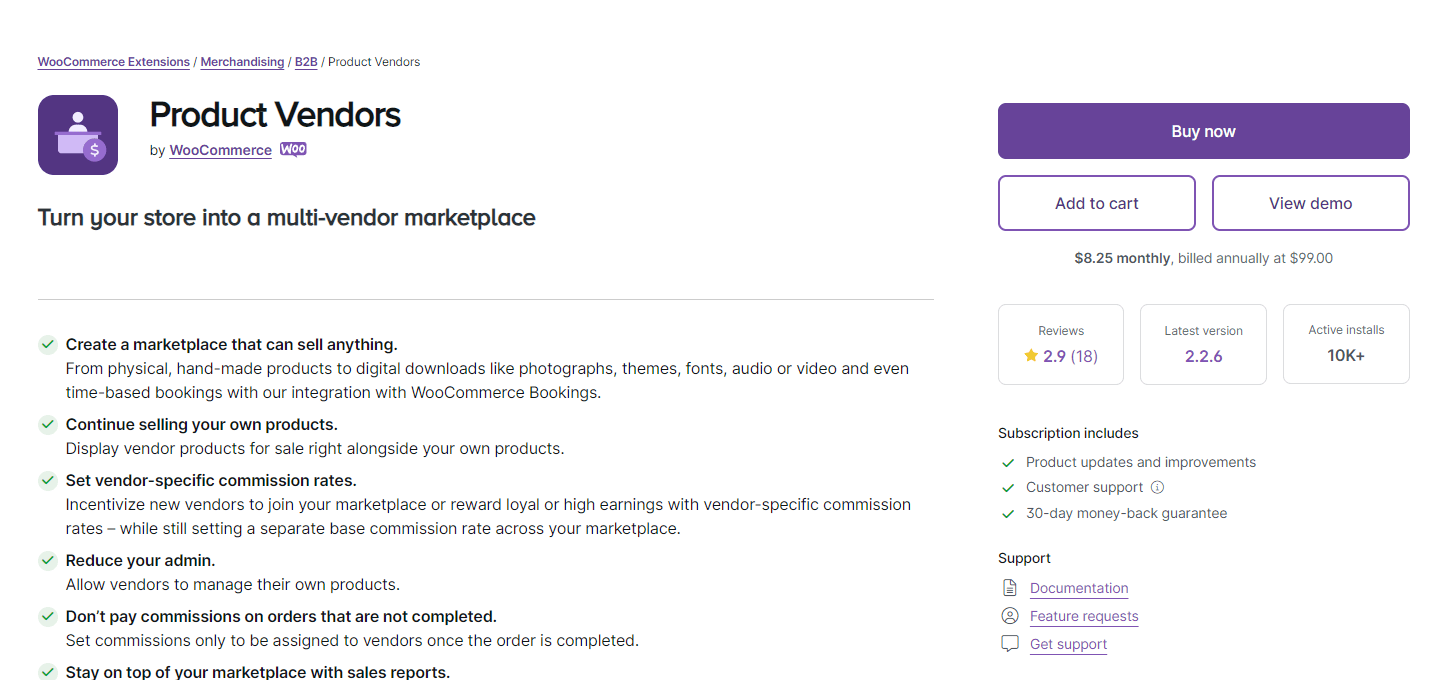Click 'Reduce your admin.' heading
This screenshot has width=1431, height=680.
(x=141, y=560)
